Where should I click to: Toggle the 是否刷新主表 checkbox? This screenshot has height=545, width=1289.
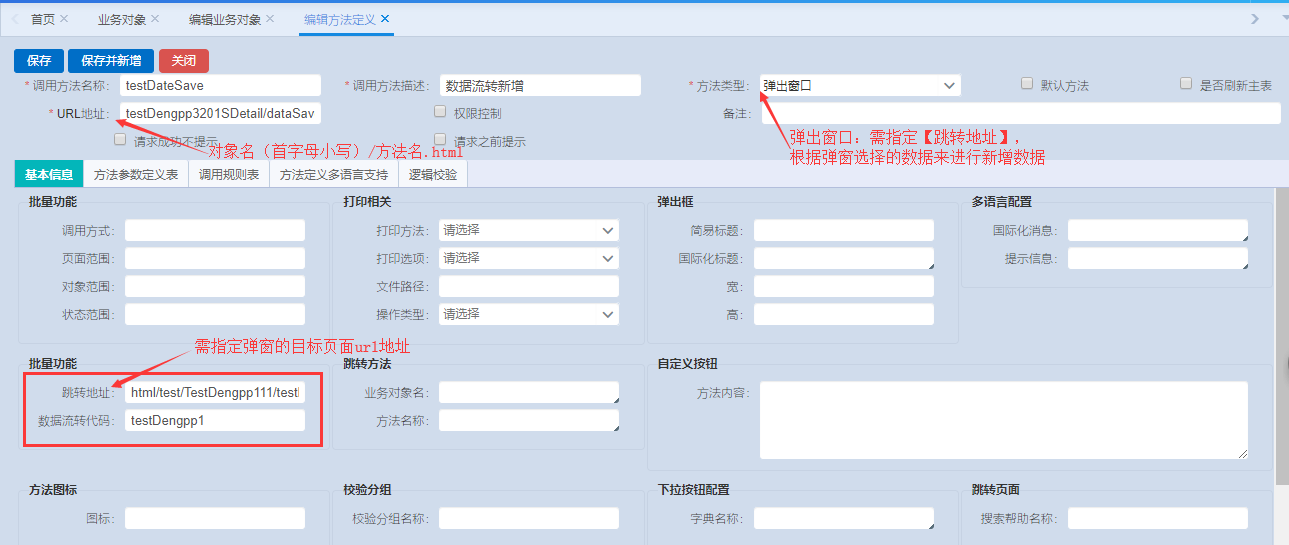pyautogui.click(x=1186, y=84)
